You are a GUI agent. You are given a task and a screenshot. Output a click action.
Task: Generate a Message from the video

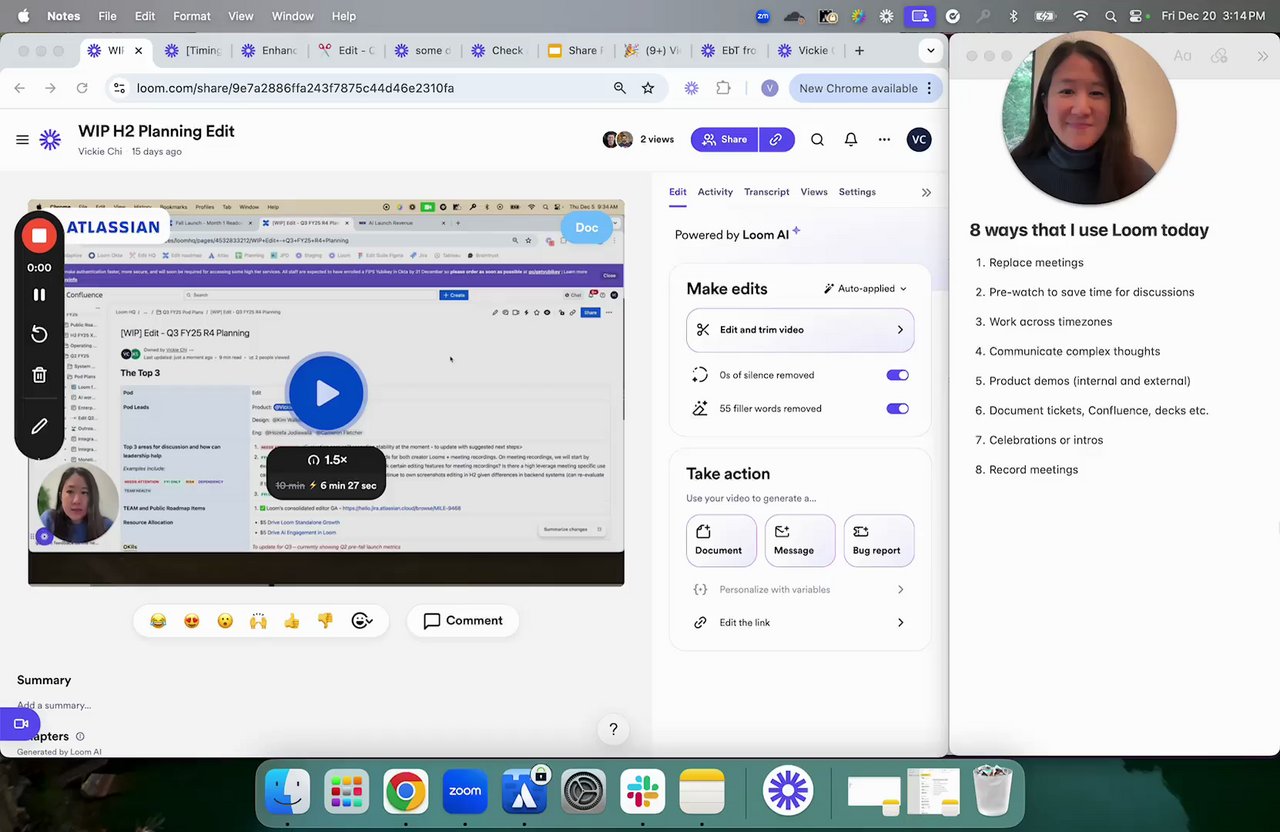coord(800,540)
